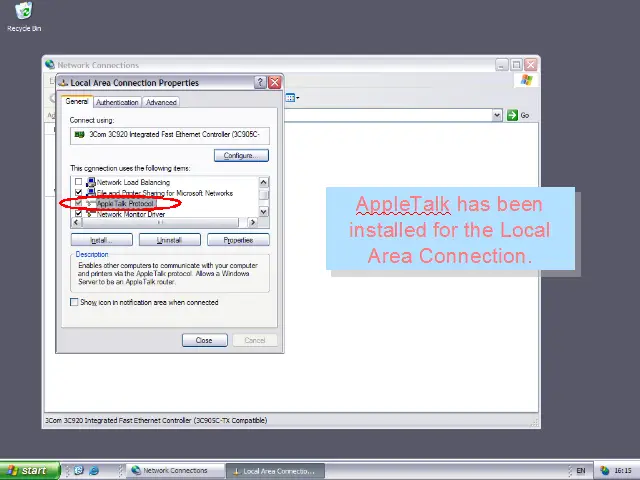640x480 pixels.
Task: Open Properties for the selected item
Action: (238, 240)
